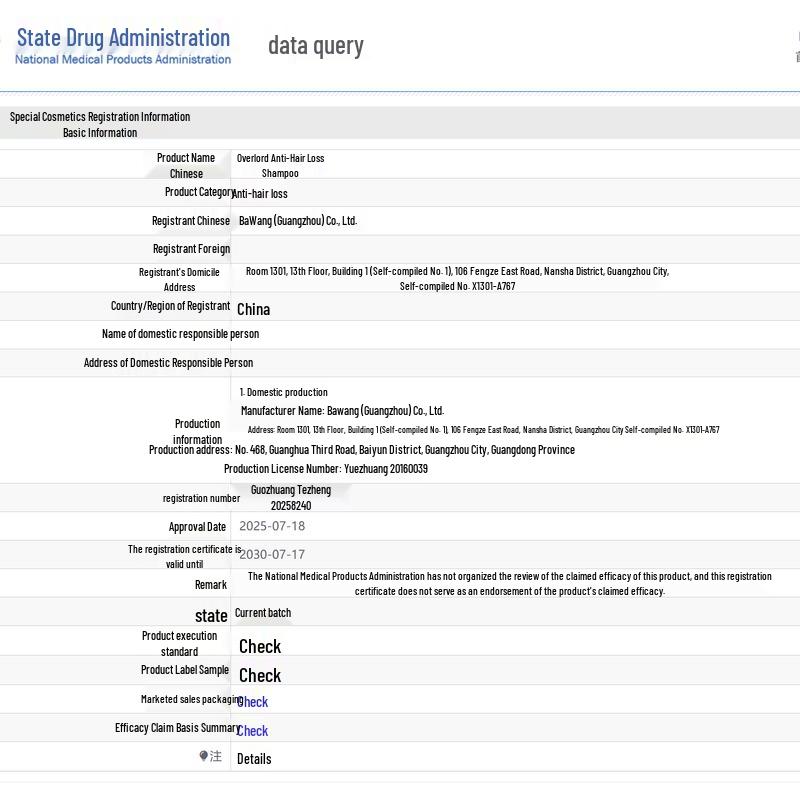Select the state value 'Current batch'
Viewport: 800px width, 800px height.
[263, 613]
